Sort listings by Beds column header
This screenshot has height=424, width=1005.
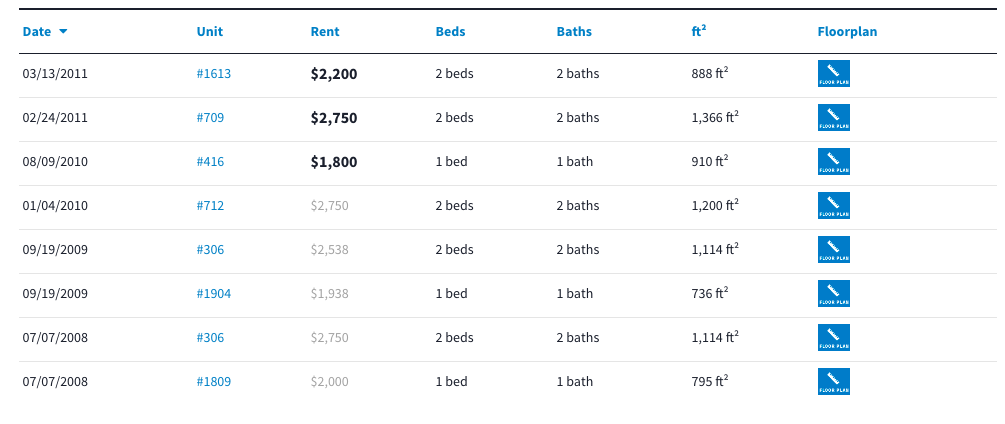(x=450, y=32)
